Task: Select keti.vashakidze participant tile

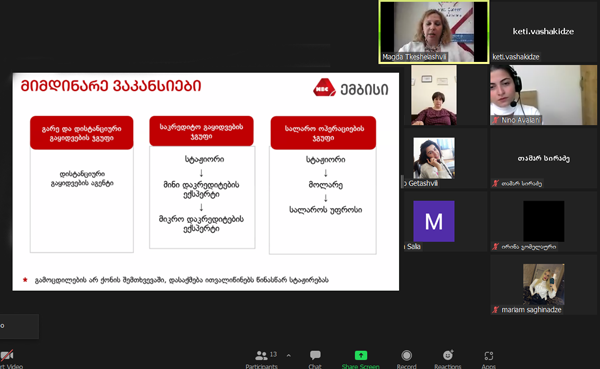Action: point(543,32)
